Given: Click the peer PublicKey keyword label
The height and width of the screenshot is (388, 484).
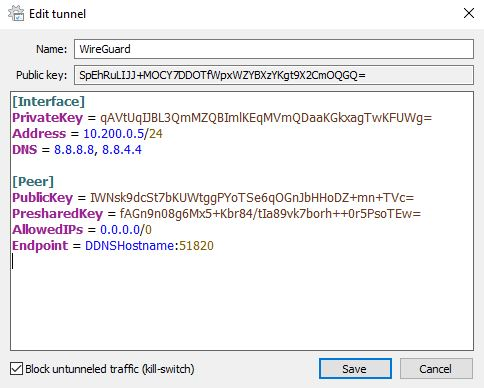Looking at the screenshot, I should point(43,198).
